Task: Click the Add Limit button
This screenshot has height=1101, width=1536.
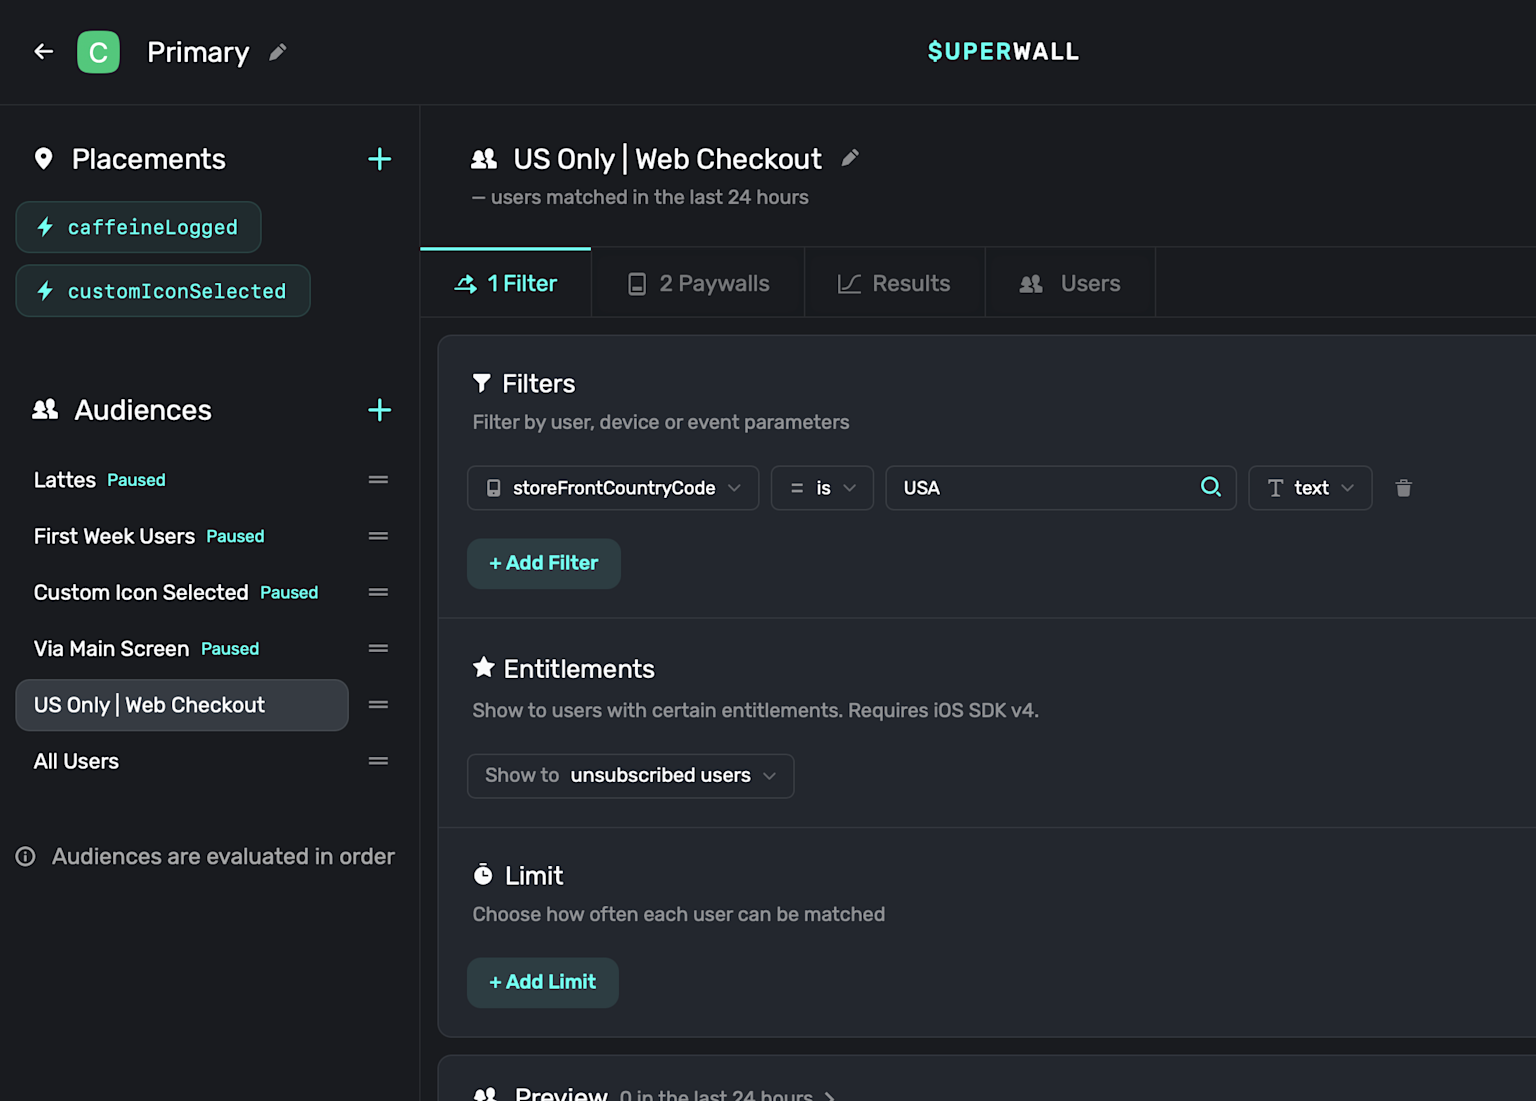Action: click(542, 983)
